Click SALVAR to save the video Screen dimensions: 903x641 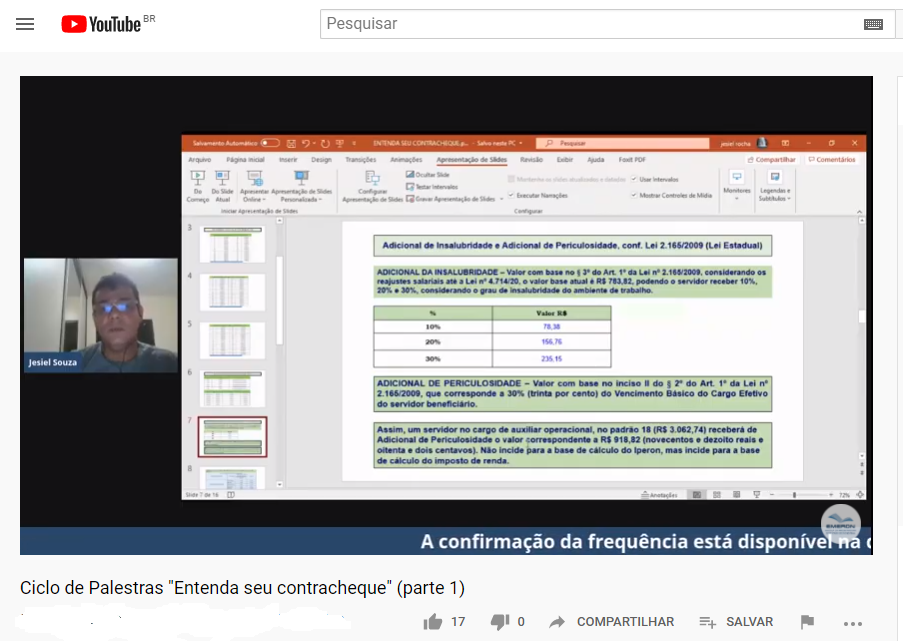pyautogui.click(x=736, y=622)
